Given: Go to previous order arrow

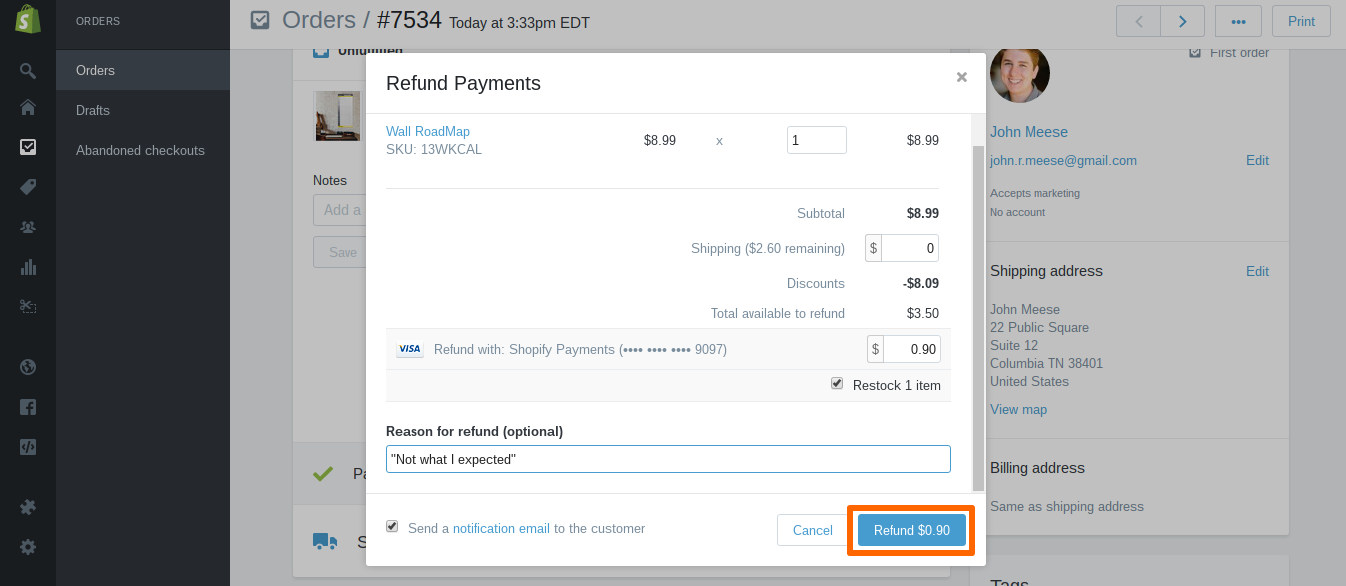Looking at the screenshot, I should (1139, 21).
